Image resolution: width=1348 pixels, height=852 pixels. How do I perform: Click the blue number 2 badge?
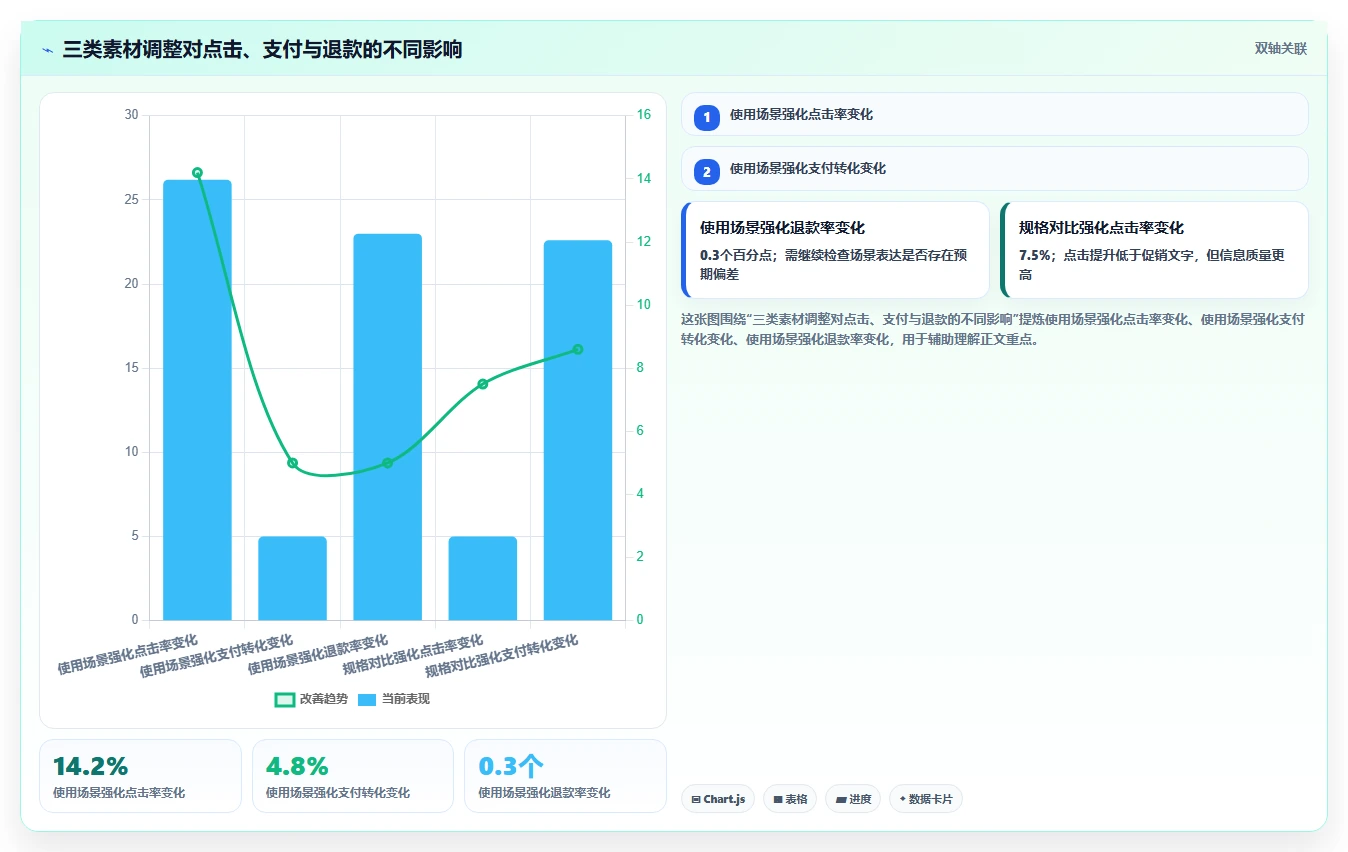707,172
